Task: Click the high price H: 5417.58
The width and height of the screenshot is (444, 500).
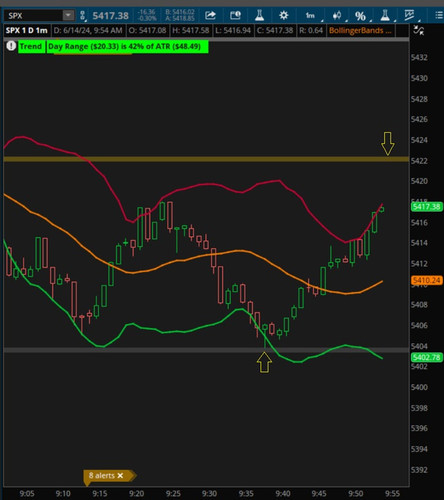Action: (x=191, y=31)
